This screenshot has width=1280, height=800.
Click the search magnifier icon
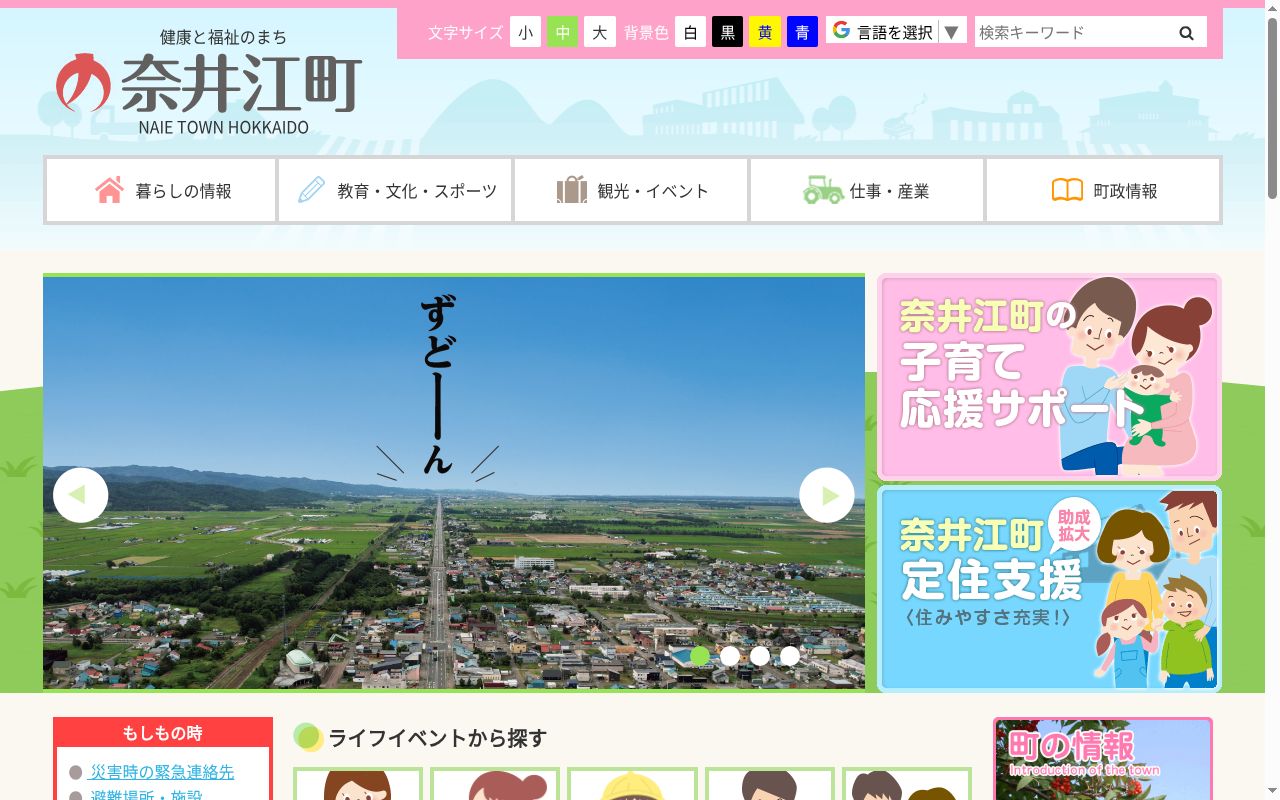pos(1186,33)
